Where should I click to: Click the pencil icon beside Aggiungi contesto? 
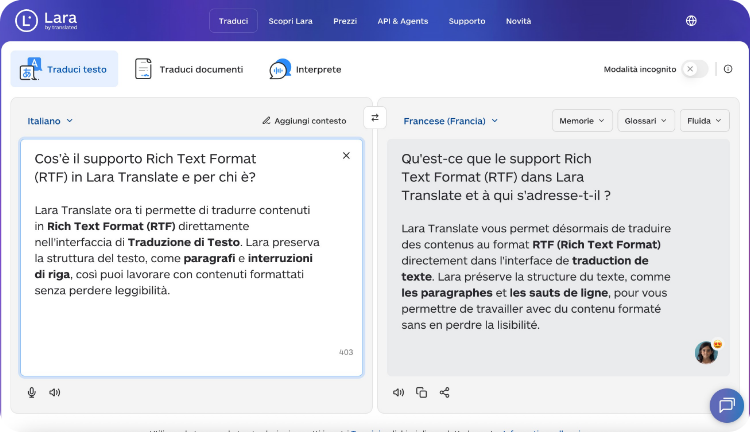pos(266,121)
